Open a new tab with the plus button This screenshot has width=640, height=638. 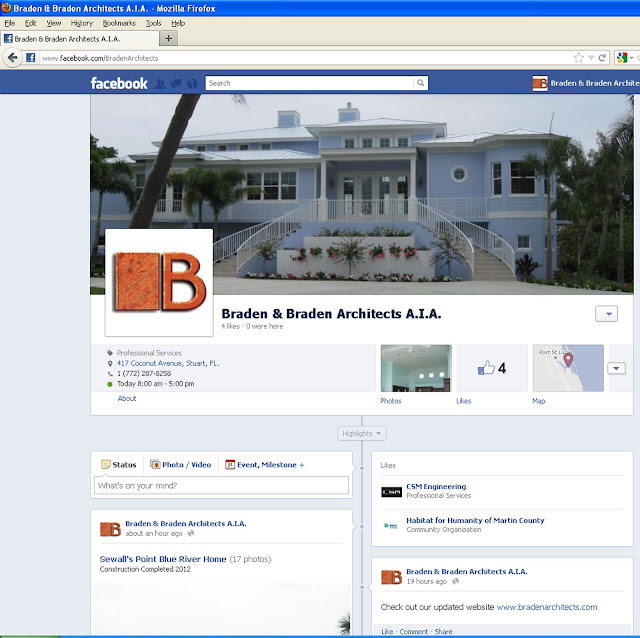click(x=169, y=38)
